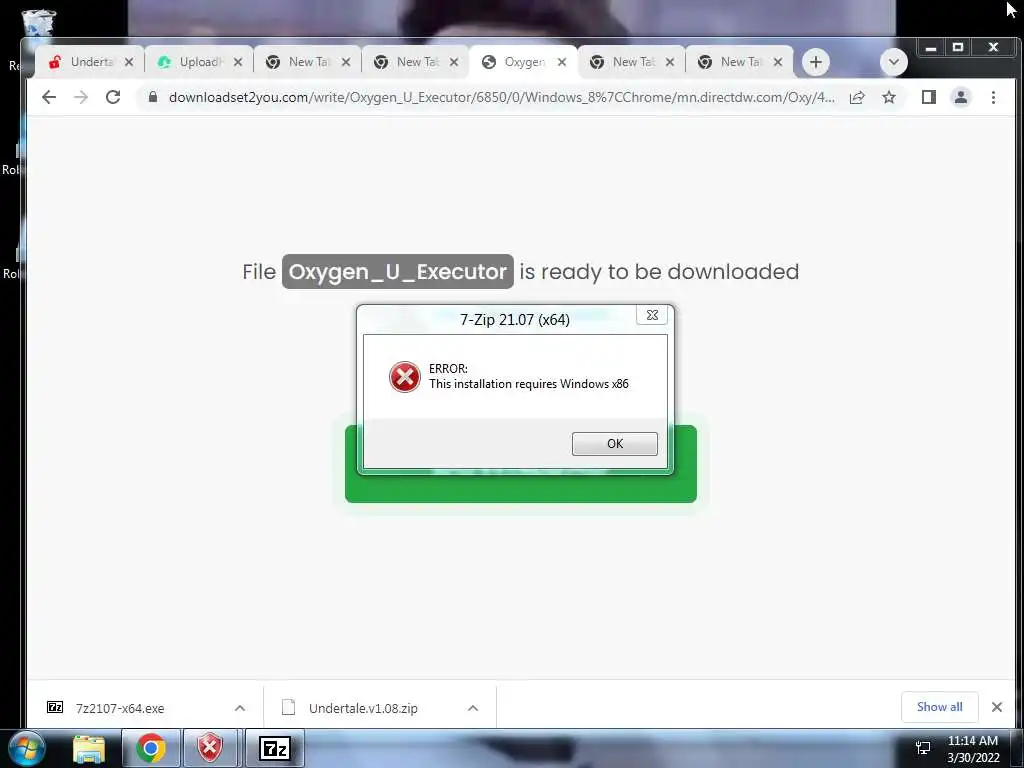Click the zip file icon in downloads bar
This screenshot has width=1024, height=768.
[288, 707]
